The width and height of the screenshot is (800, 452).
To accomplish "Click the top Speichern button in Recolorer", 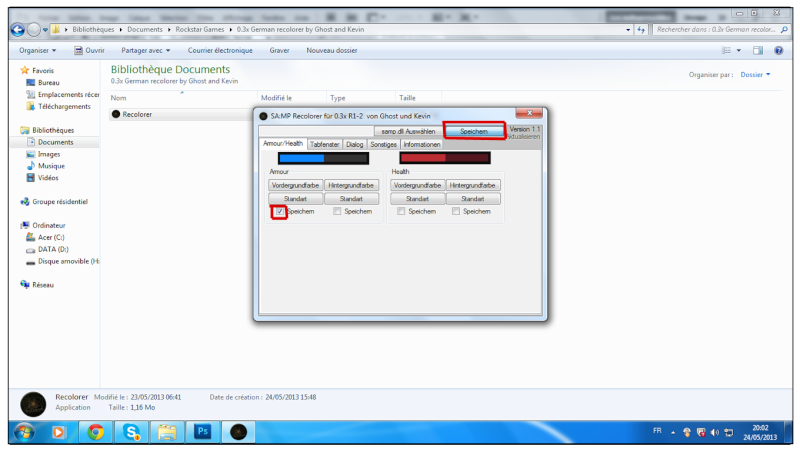I will coord(474,132).
